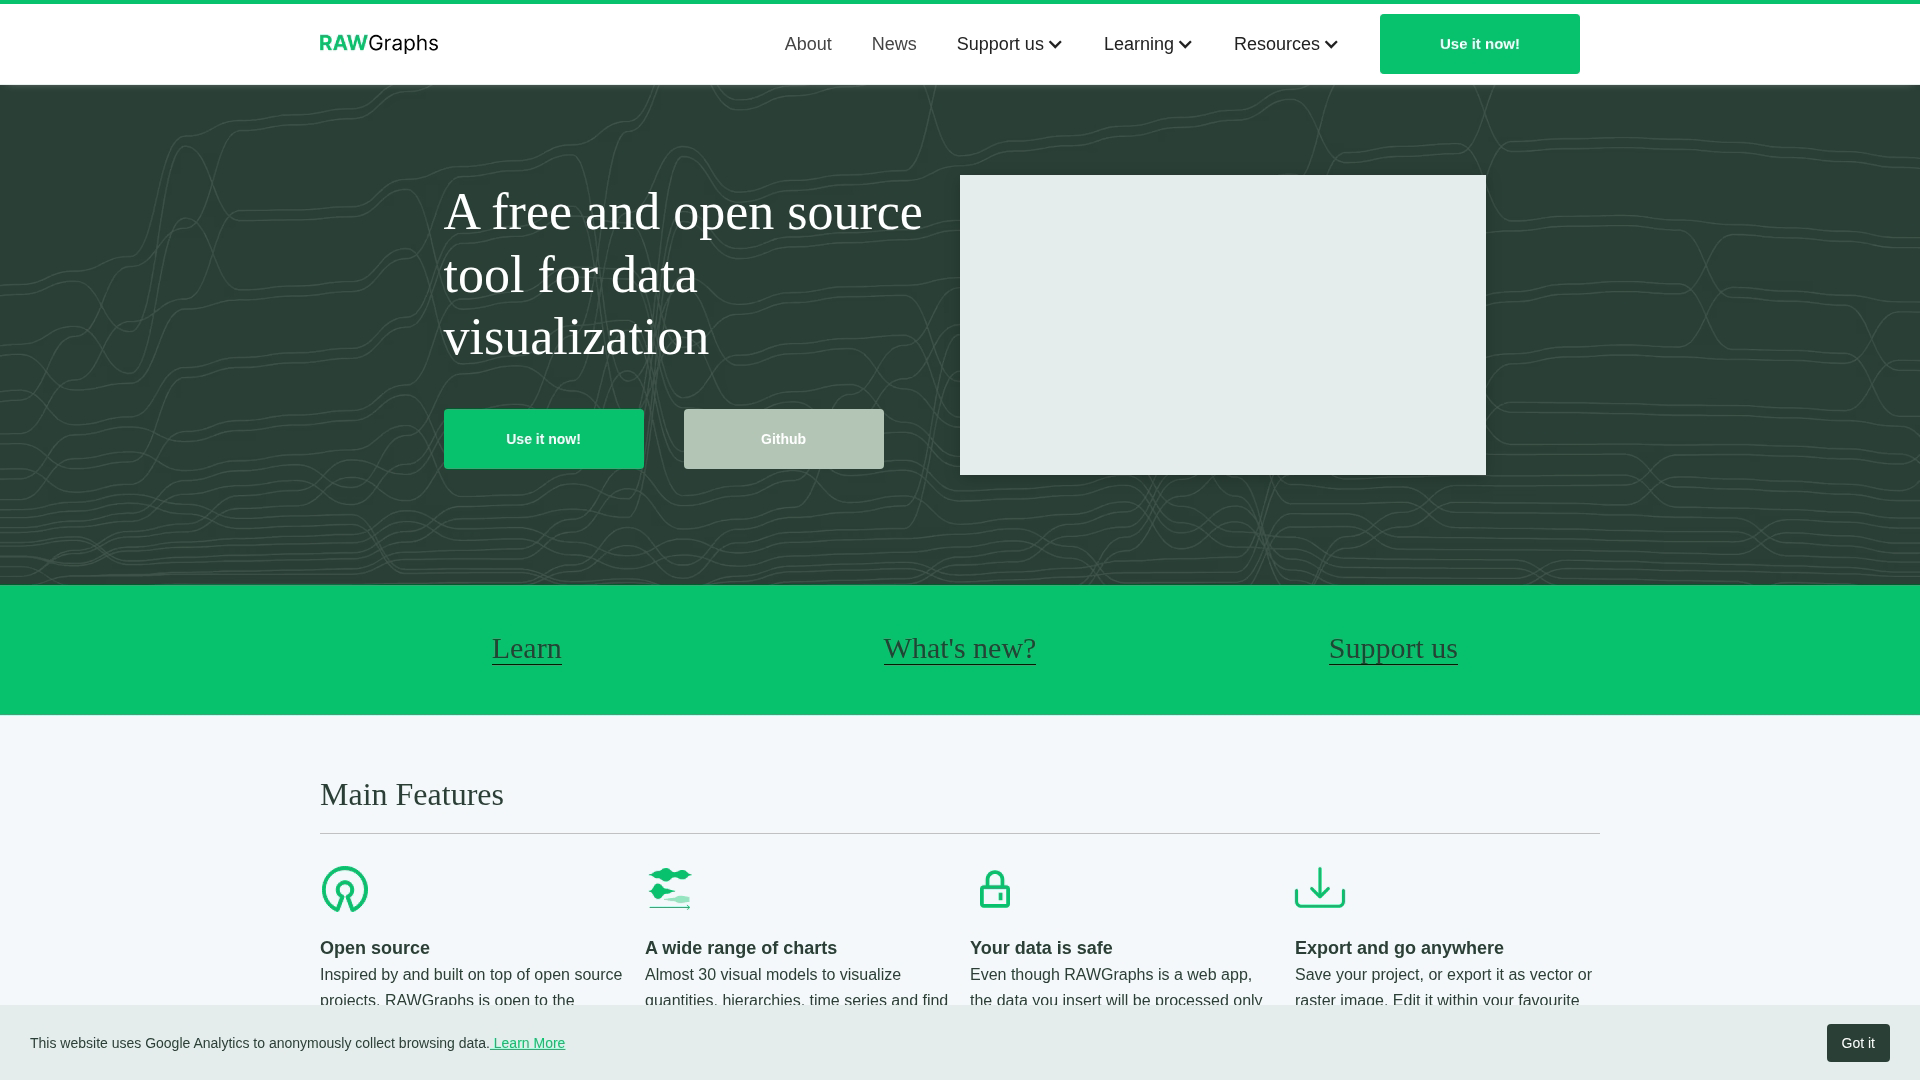The width and height of the screenshot is (1920, 1080).
Task: Expand the Learning dropdown chevron
Action: 1185,45
